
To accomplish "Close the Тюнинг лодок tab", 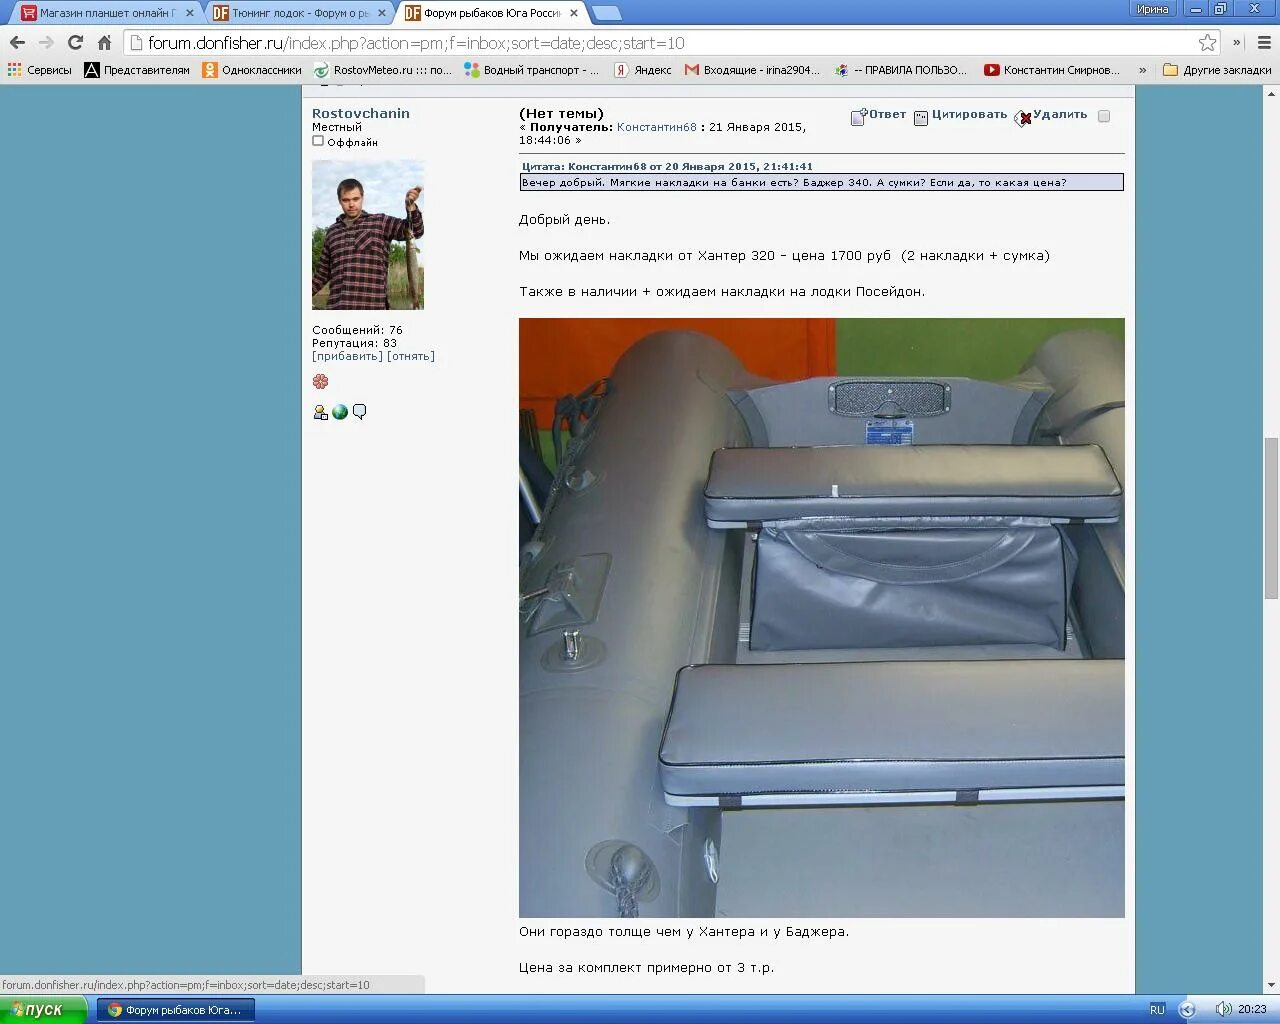I will point(382,13).
